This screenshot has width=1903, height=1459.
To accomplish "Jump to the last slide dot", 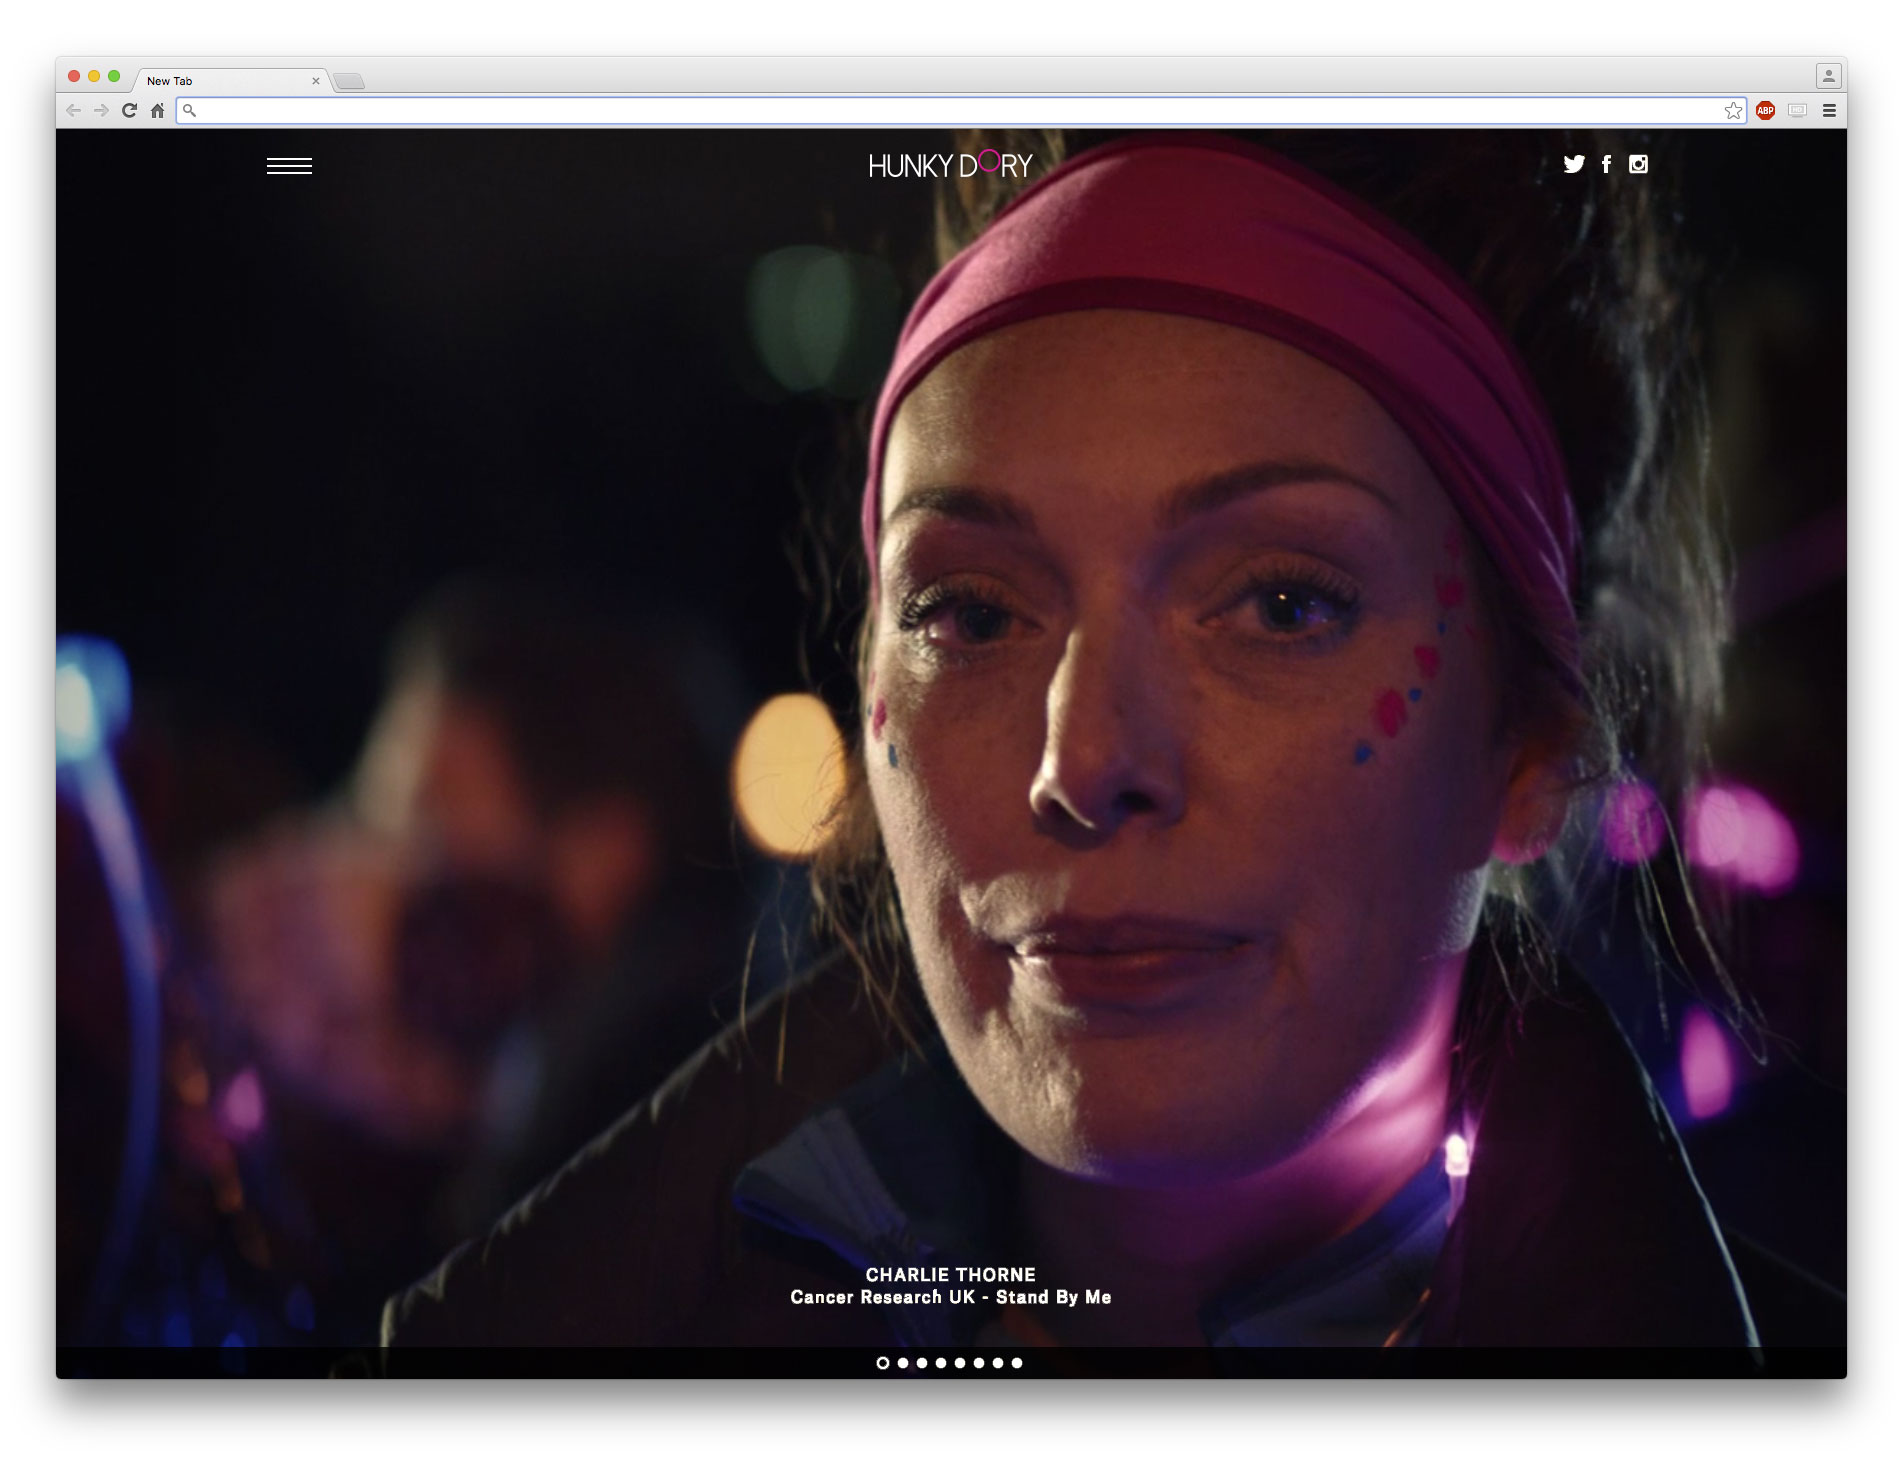I will tap(1017, 1363).
